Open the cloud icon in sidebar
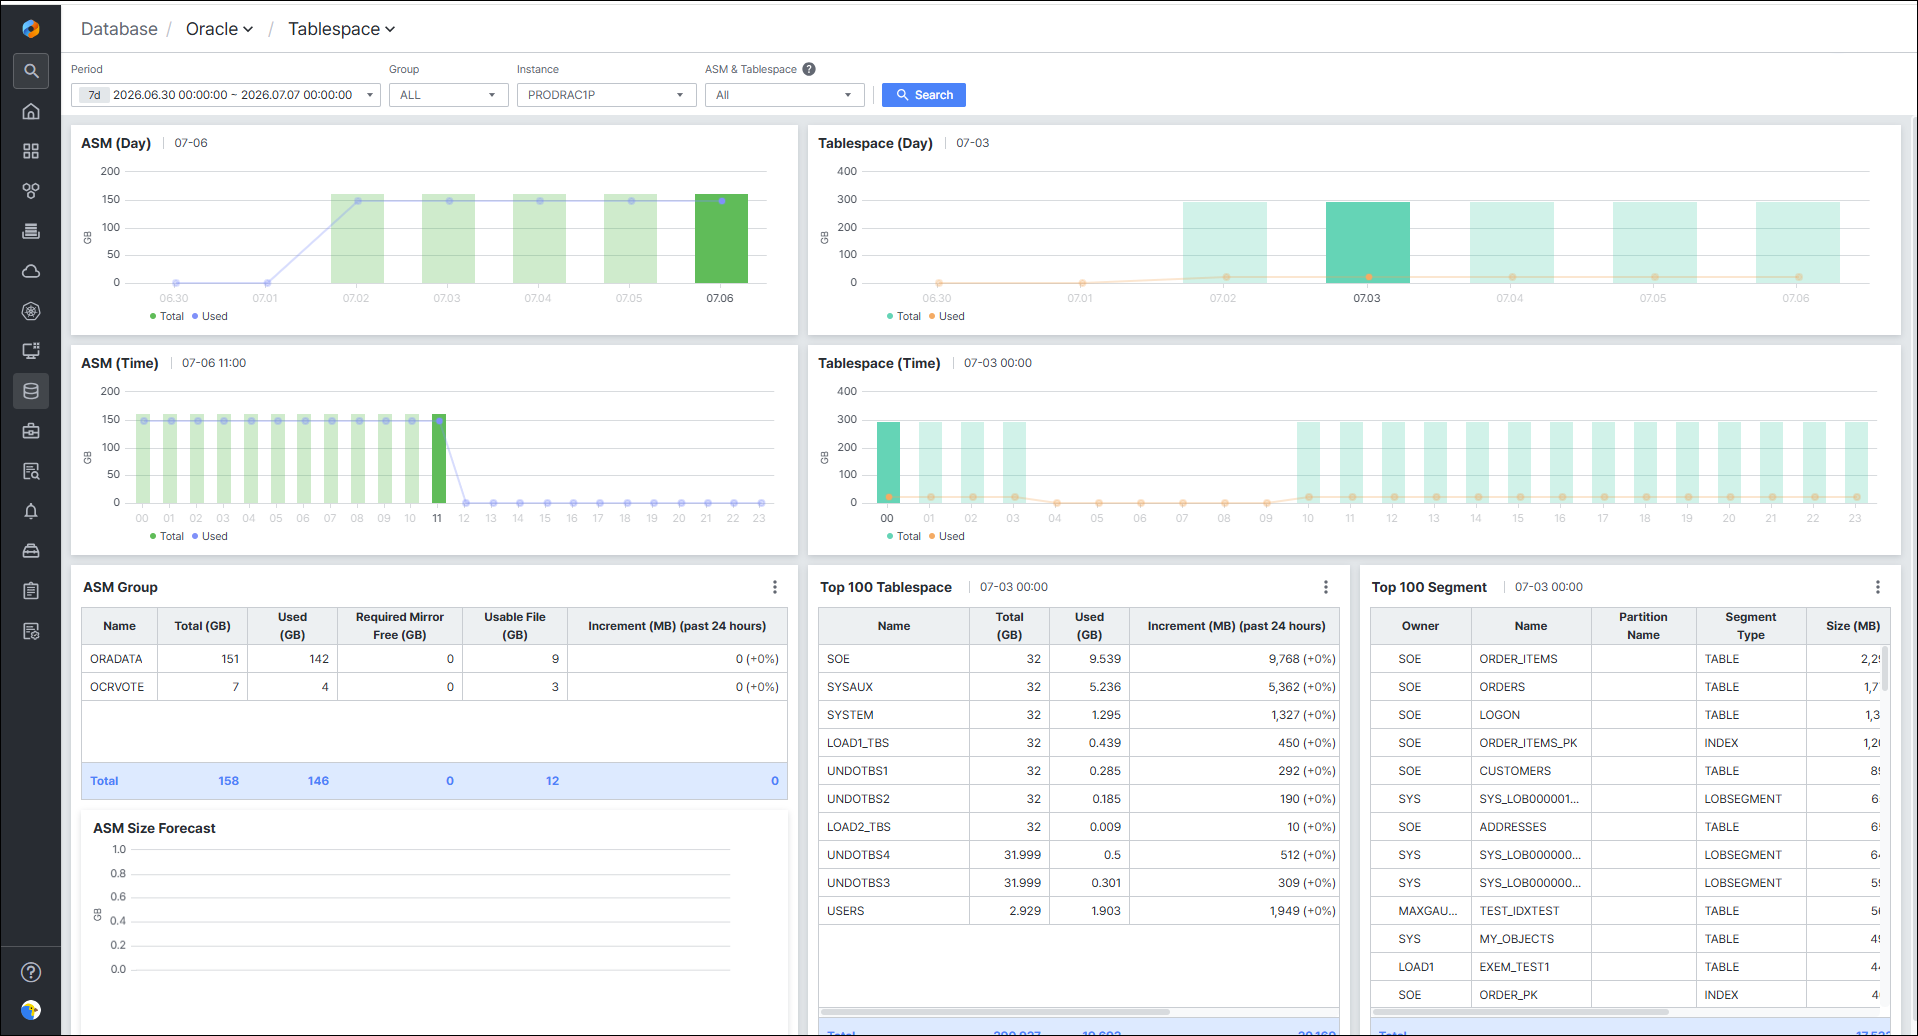 coord(31,271)
